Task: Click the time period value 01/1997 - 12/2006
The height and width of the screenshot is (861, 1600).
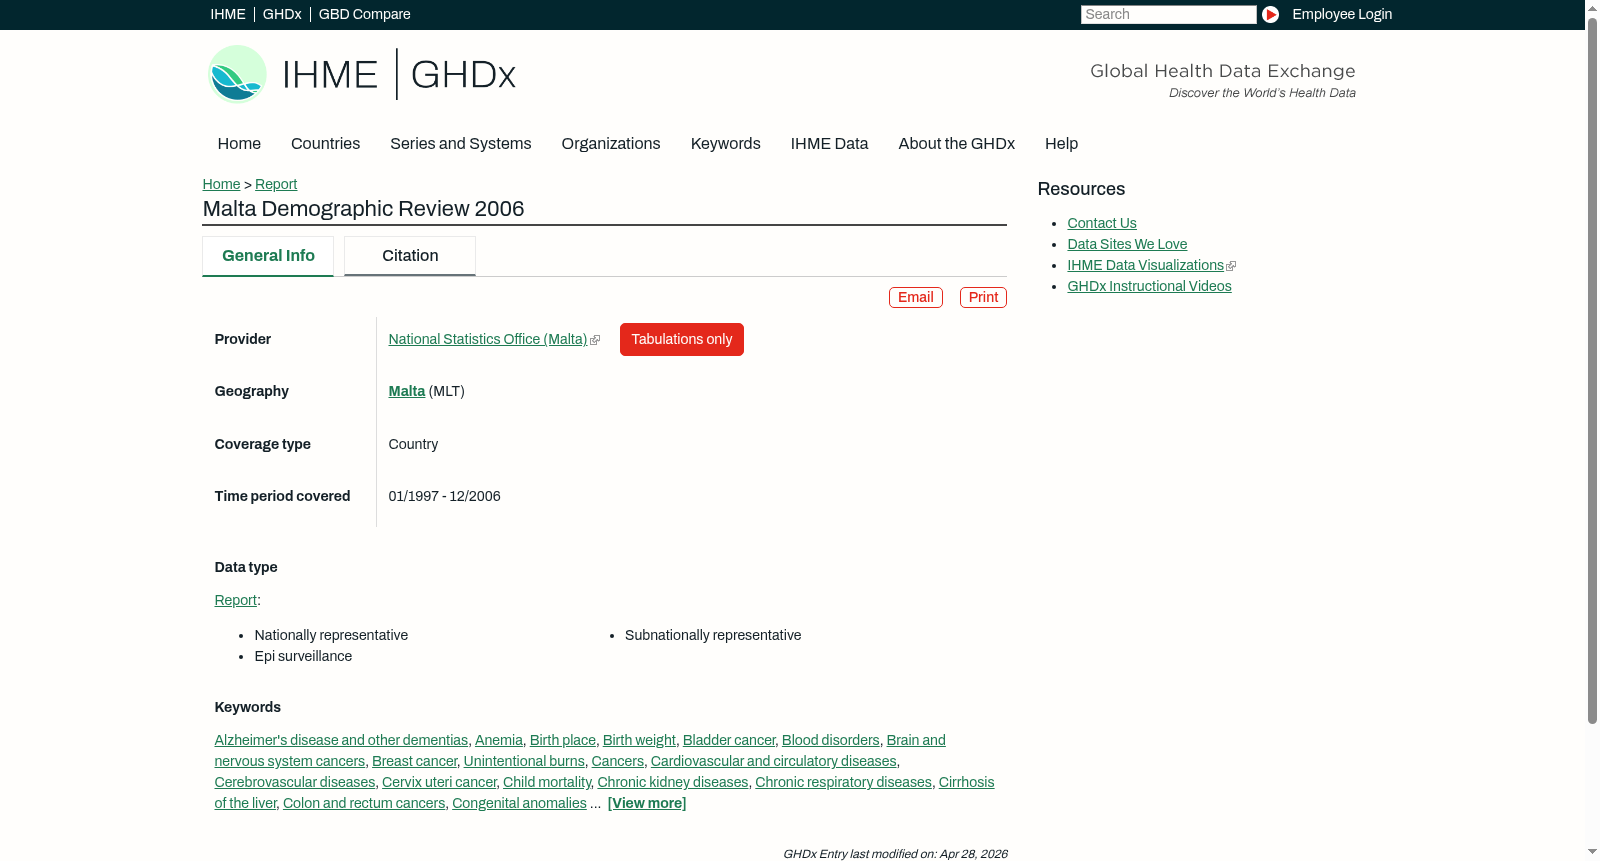Action: pyautogui.click(x=445, y=496)
